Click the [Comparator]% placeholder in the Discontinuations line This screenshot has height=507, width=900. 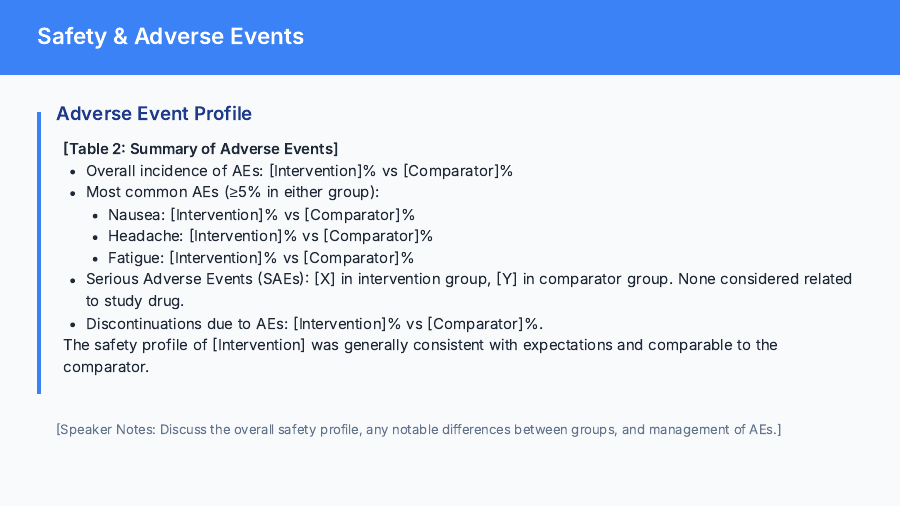485,323
